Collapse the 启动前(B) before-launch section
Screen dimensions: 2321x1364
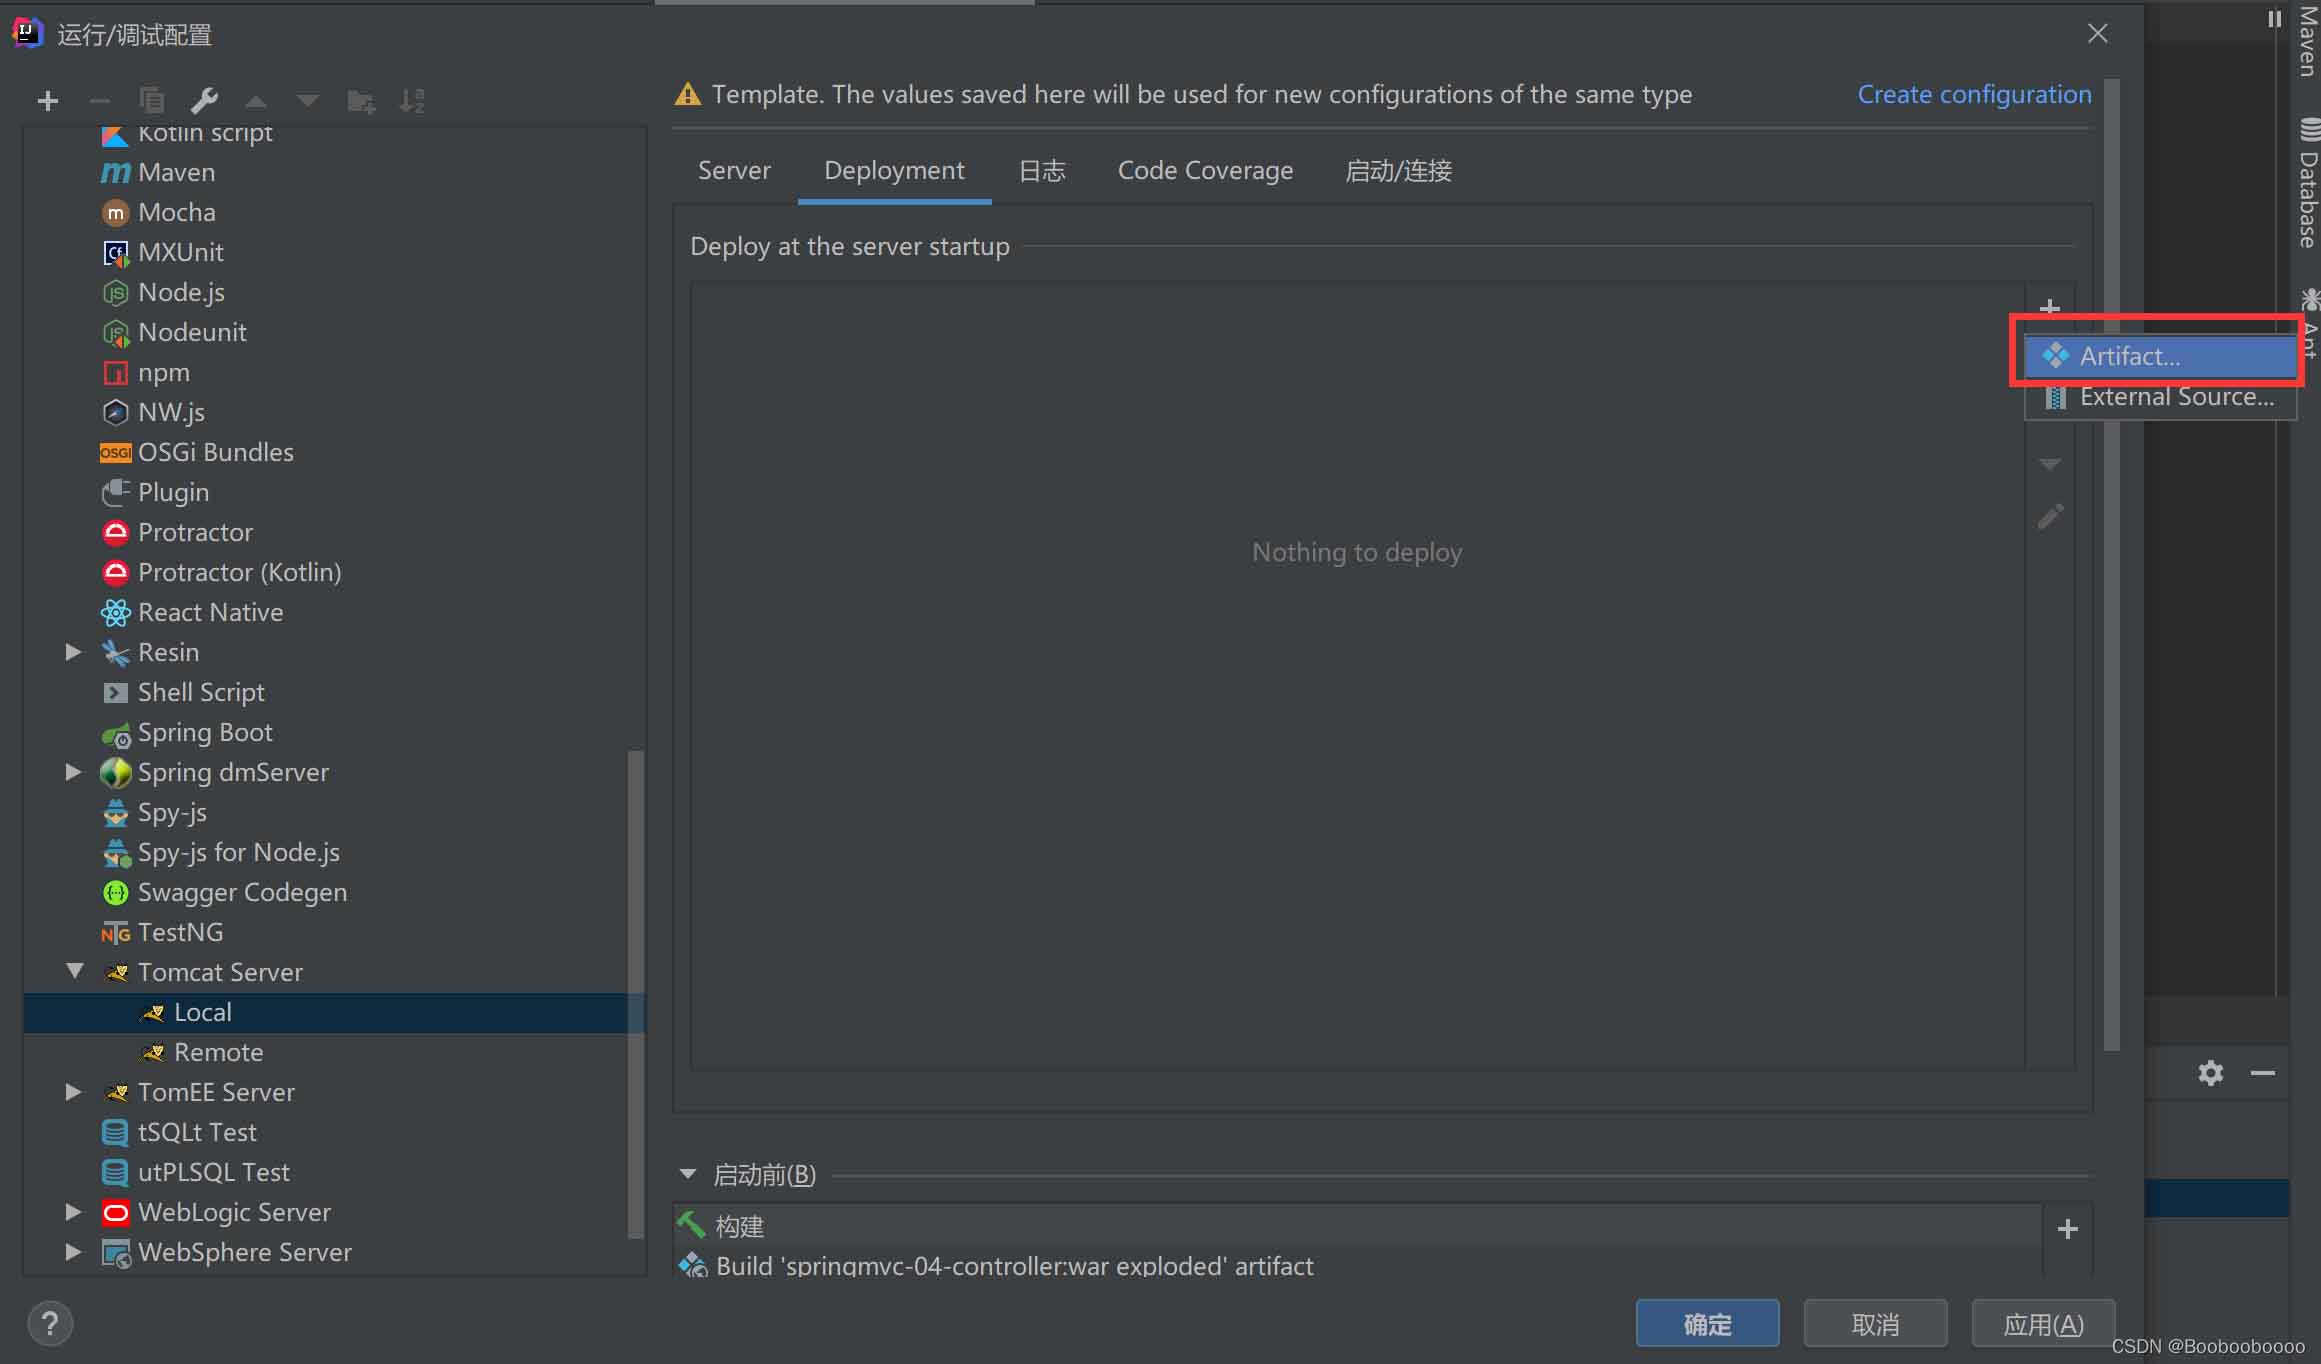pyautogui.click(x=688, y=1174)
